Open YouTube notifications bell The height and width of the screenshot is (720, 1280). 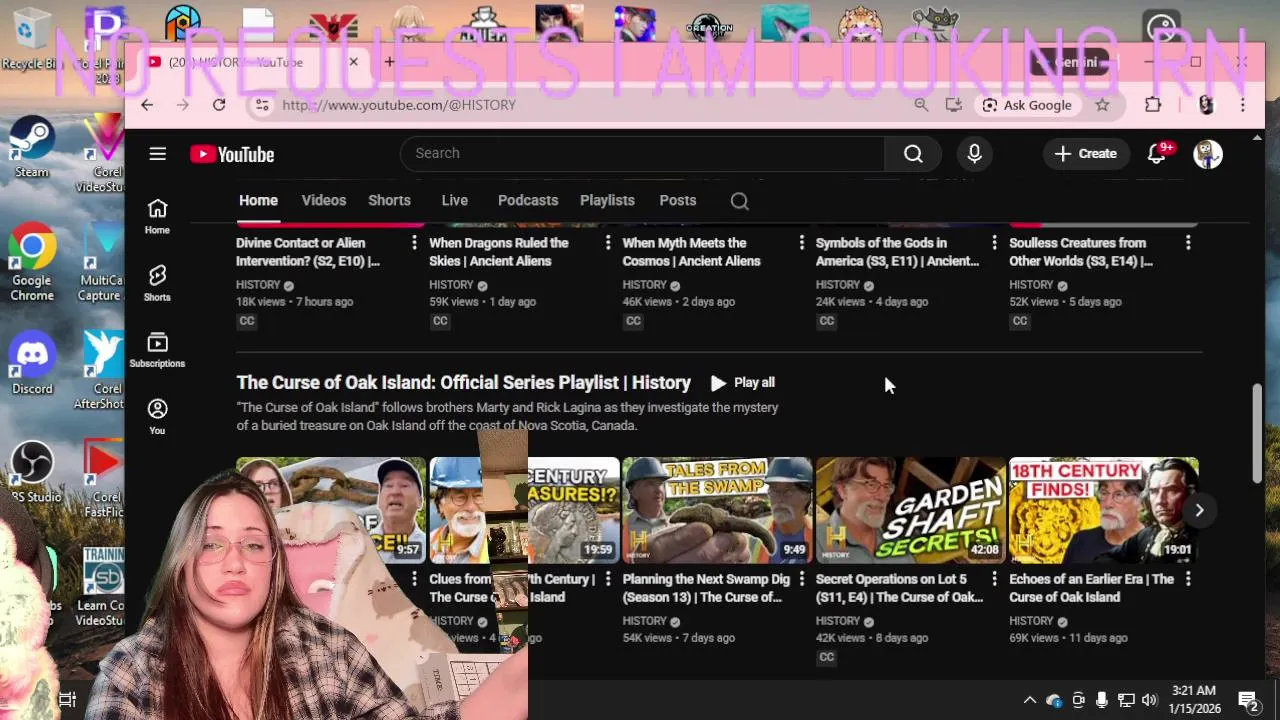tap(1157, 153)
